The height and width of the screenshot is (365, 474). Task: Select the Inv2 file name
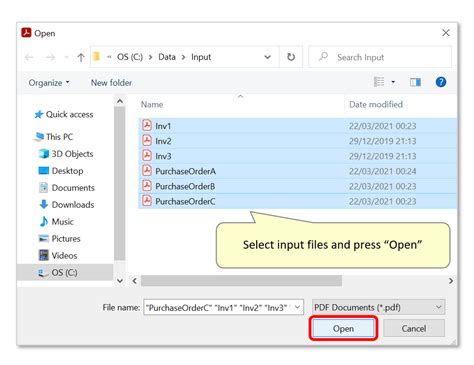[163, 141]
